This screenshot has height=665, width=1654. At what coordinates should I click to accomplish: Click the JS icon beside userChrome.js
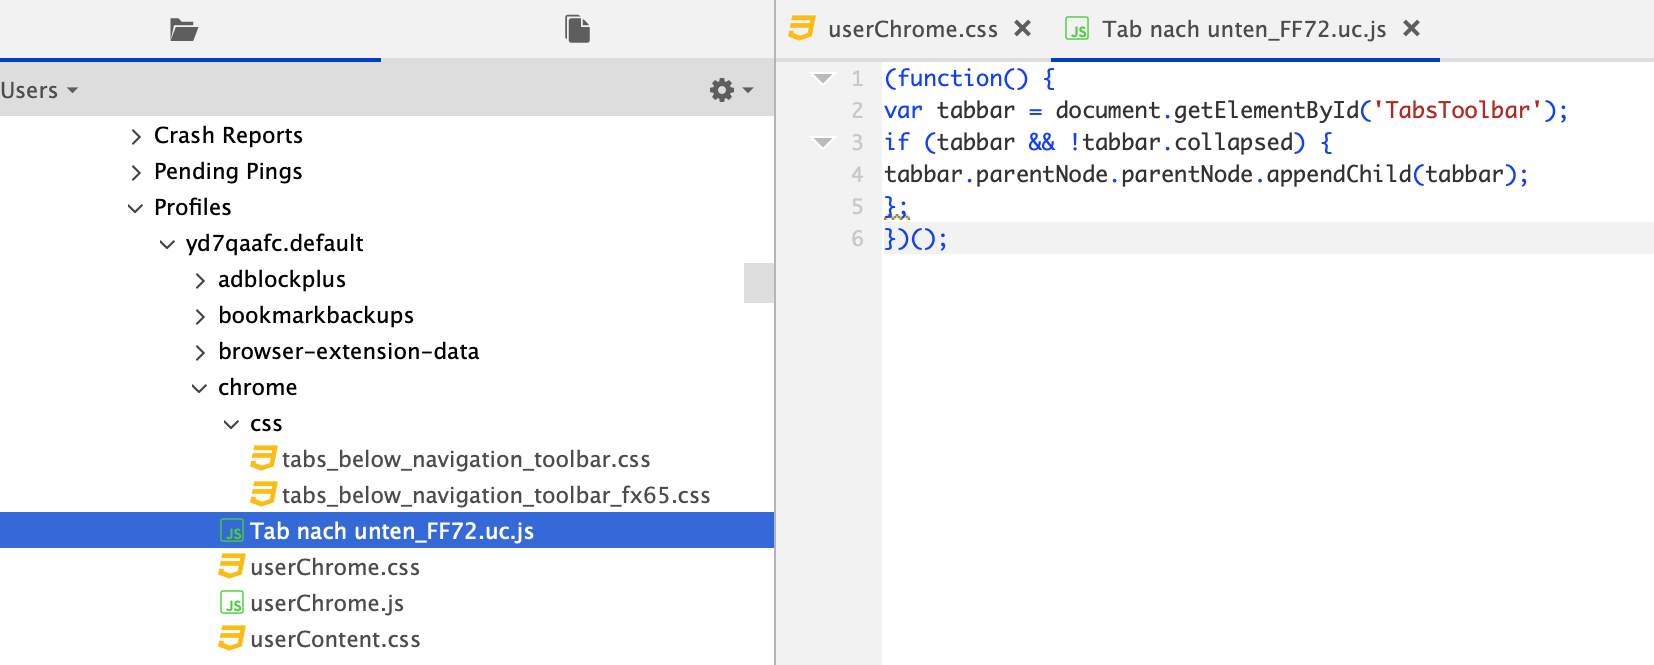232,603
